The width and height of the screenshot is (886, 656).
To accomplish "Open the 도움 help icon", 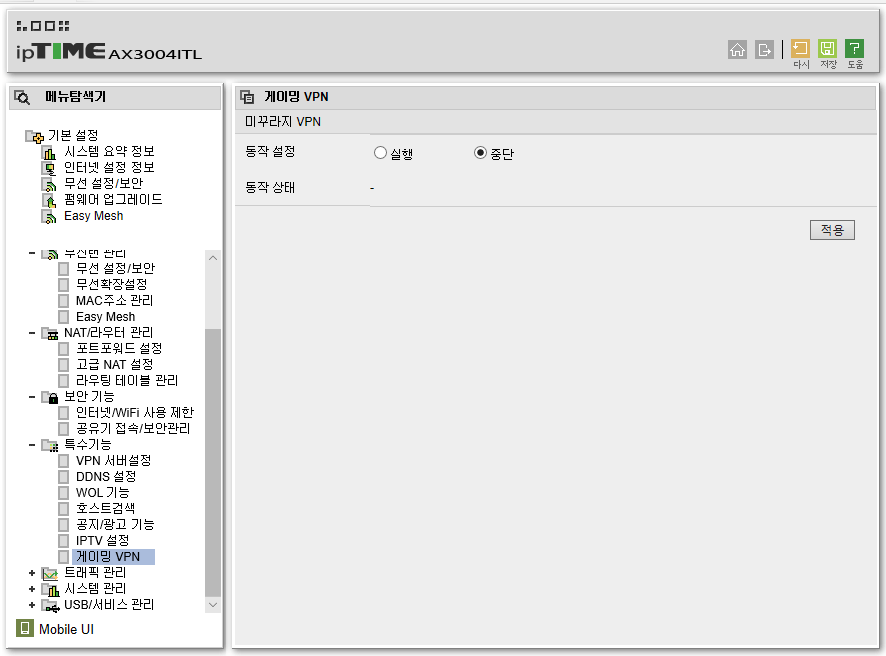I will tap(855, 49).
